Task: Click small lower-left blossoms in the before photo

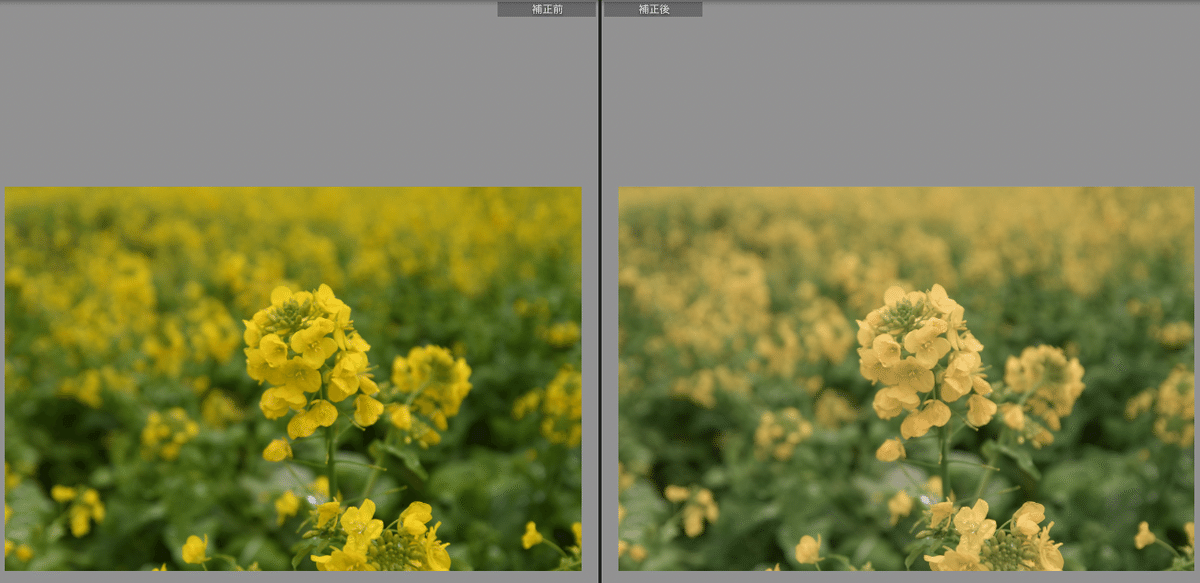Action: click(78, 507)
